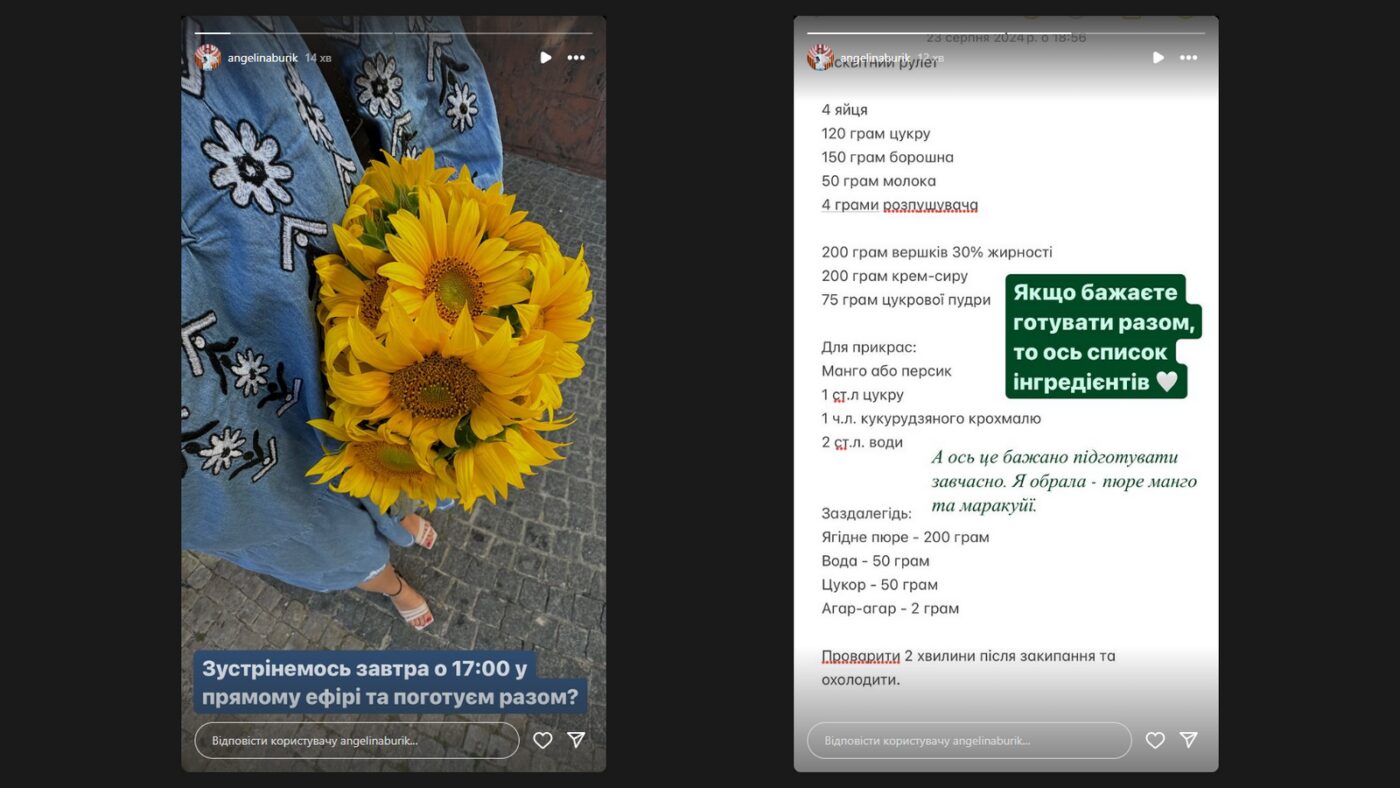Click the italic 'А ось це бажано підготувати' note
1400x788 pixels.
click(x=1064, y=481)
